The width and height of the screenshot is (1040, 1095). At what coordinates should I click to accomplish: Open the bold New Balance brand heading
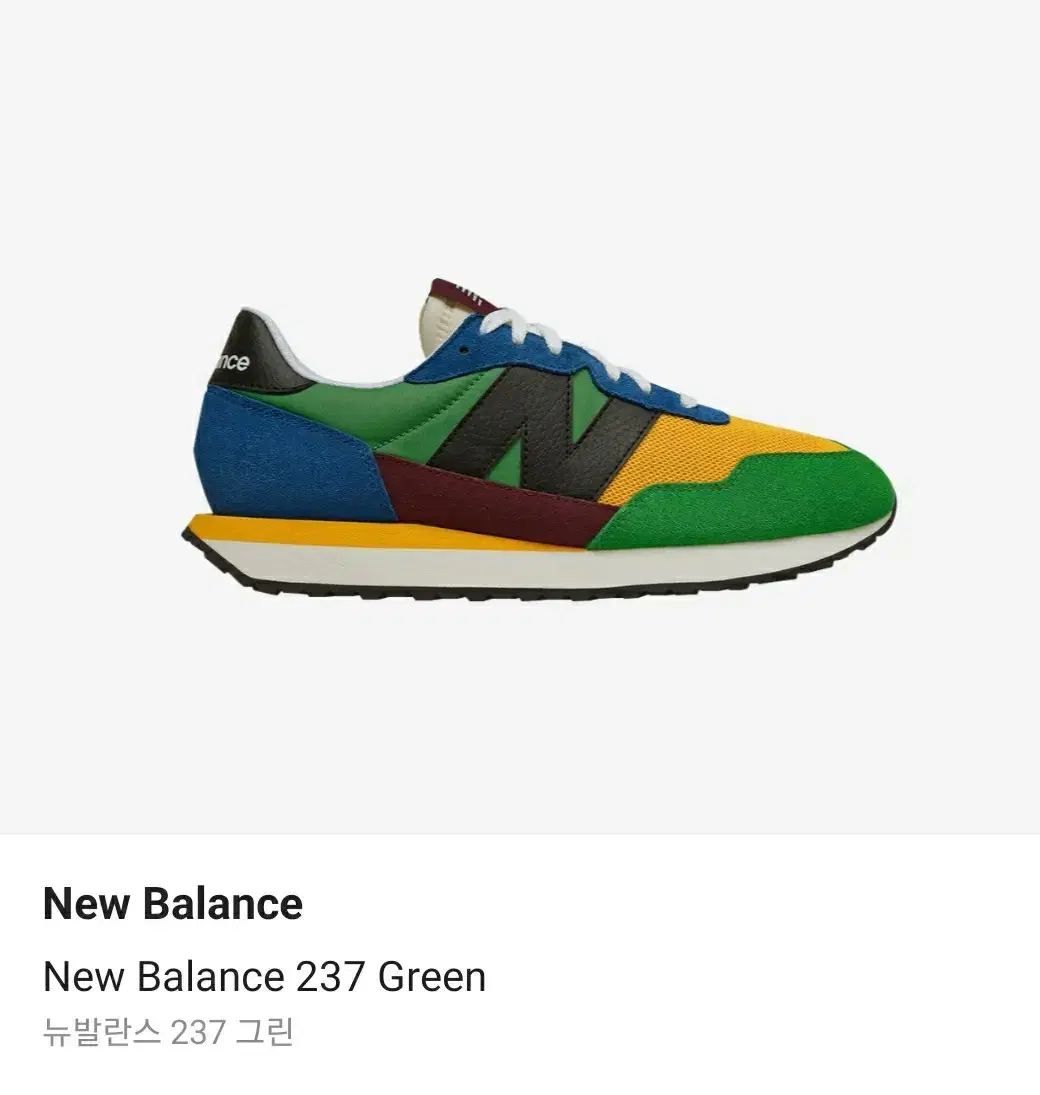[x=173, y=903]
